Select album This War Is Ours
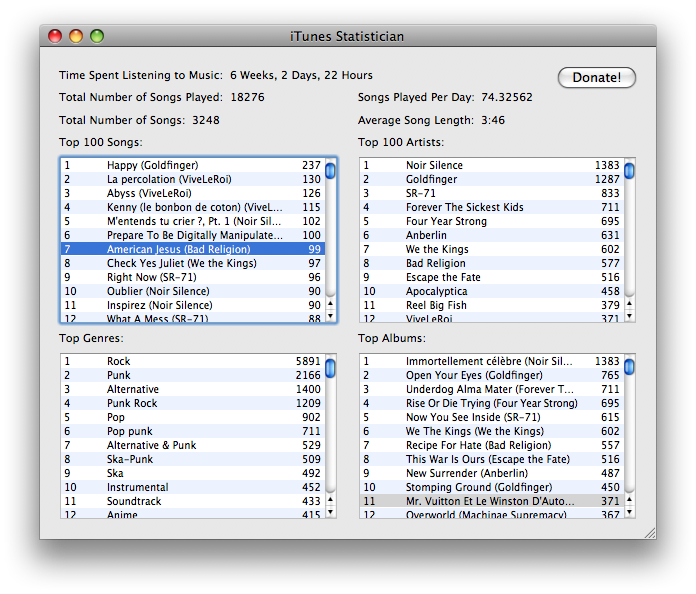The height and width of the screenshot is (594, 696). (x=492, y=459)
